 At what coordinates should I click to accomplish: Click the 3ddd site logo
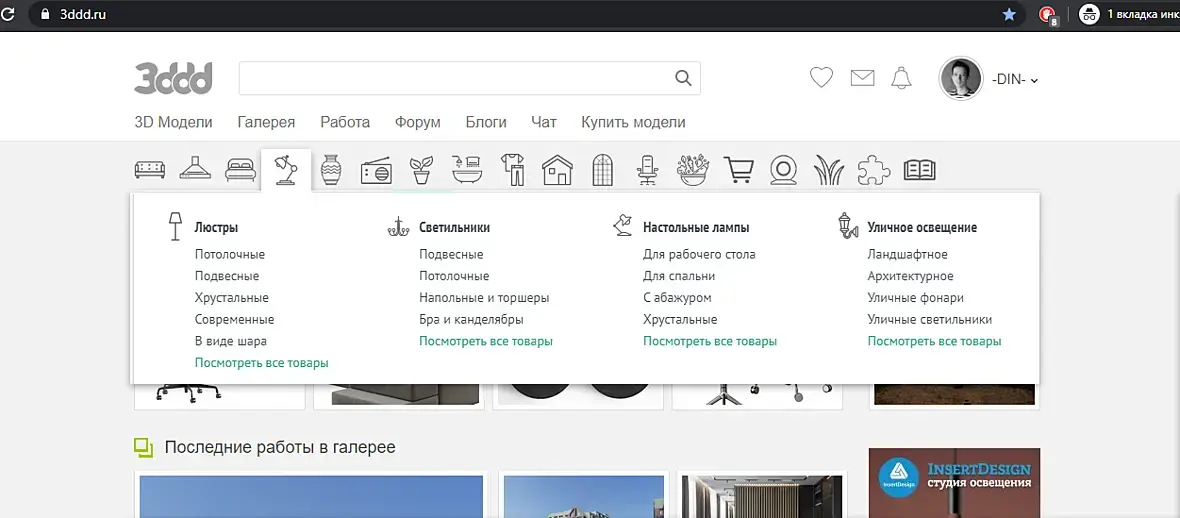click(173, 78)
